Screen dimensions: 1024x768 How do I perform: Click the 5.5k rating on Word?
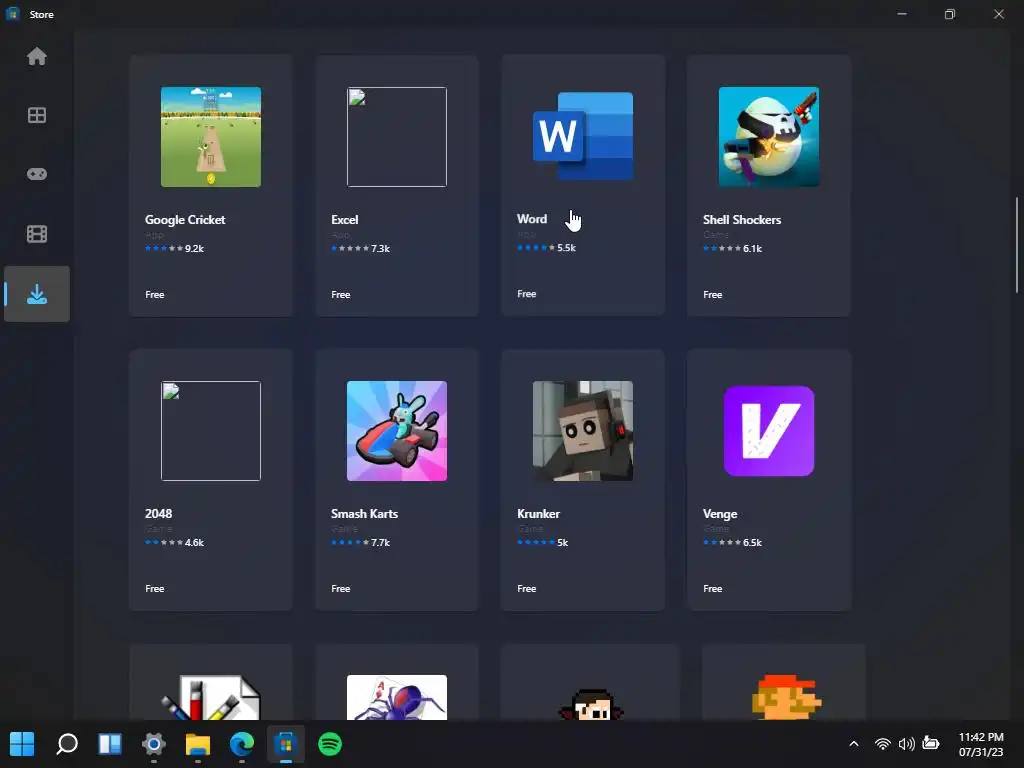tap(566, 248)
